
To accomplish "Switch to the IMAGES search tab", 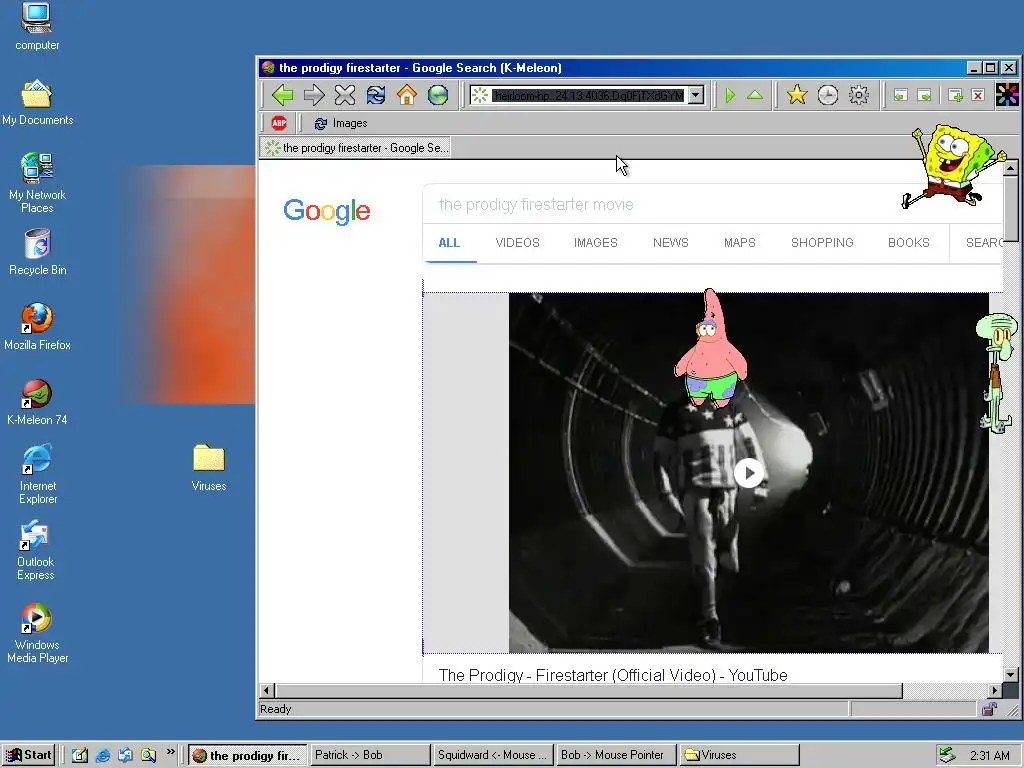I will coord(596,242).
